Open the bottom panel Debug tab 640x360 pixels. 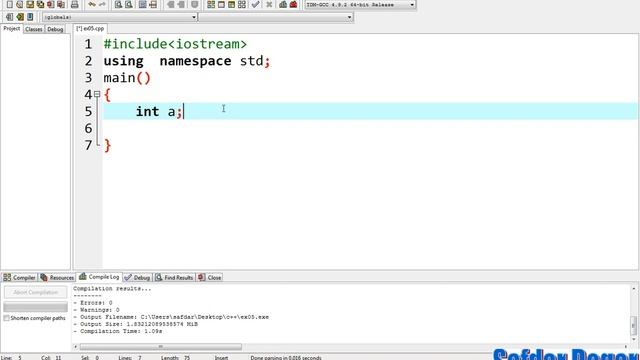point(138,278)
